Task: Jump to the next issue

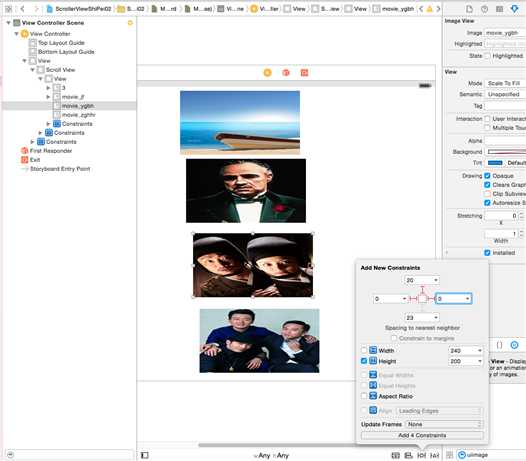Action: pos(438,9)
